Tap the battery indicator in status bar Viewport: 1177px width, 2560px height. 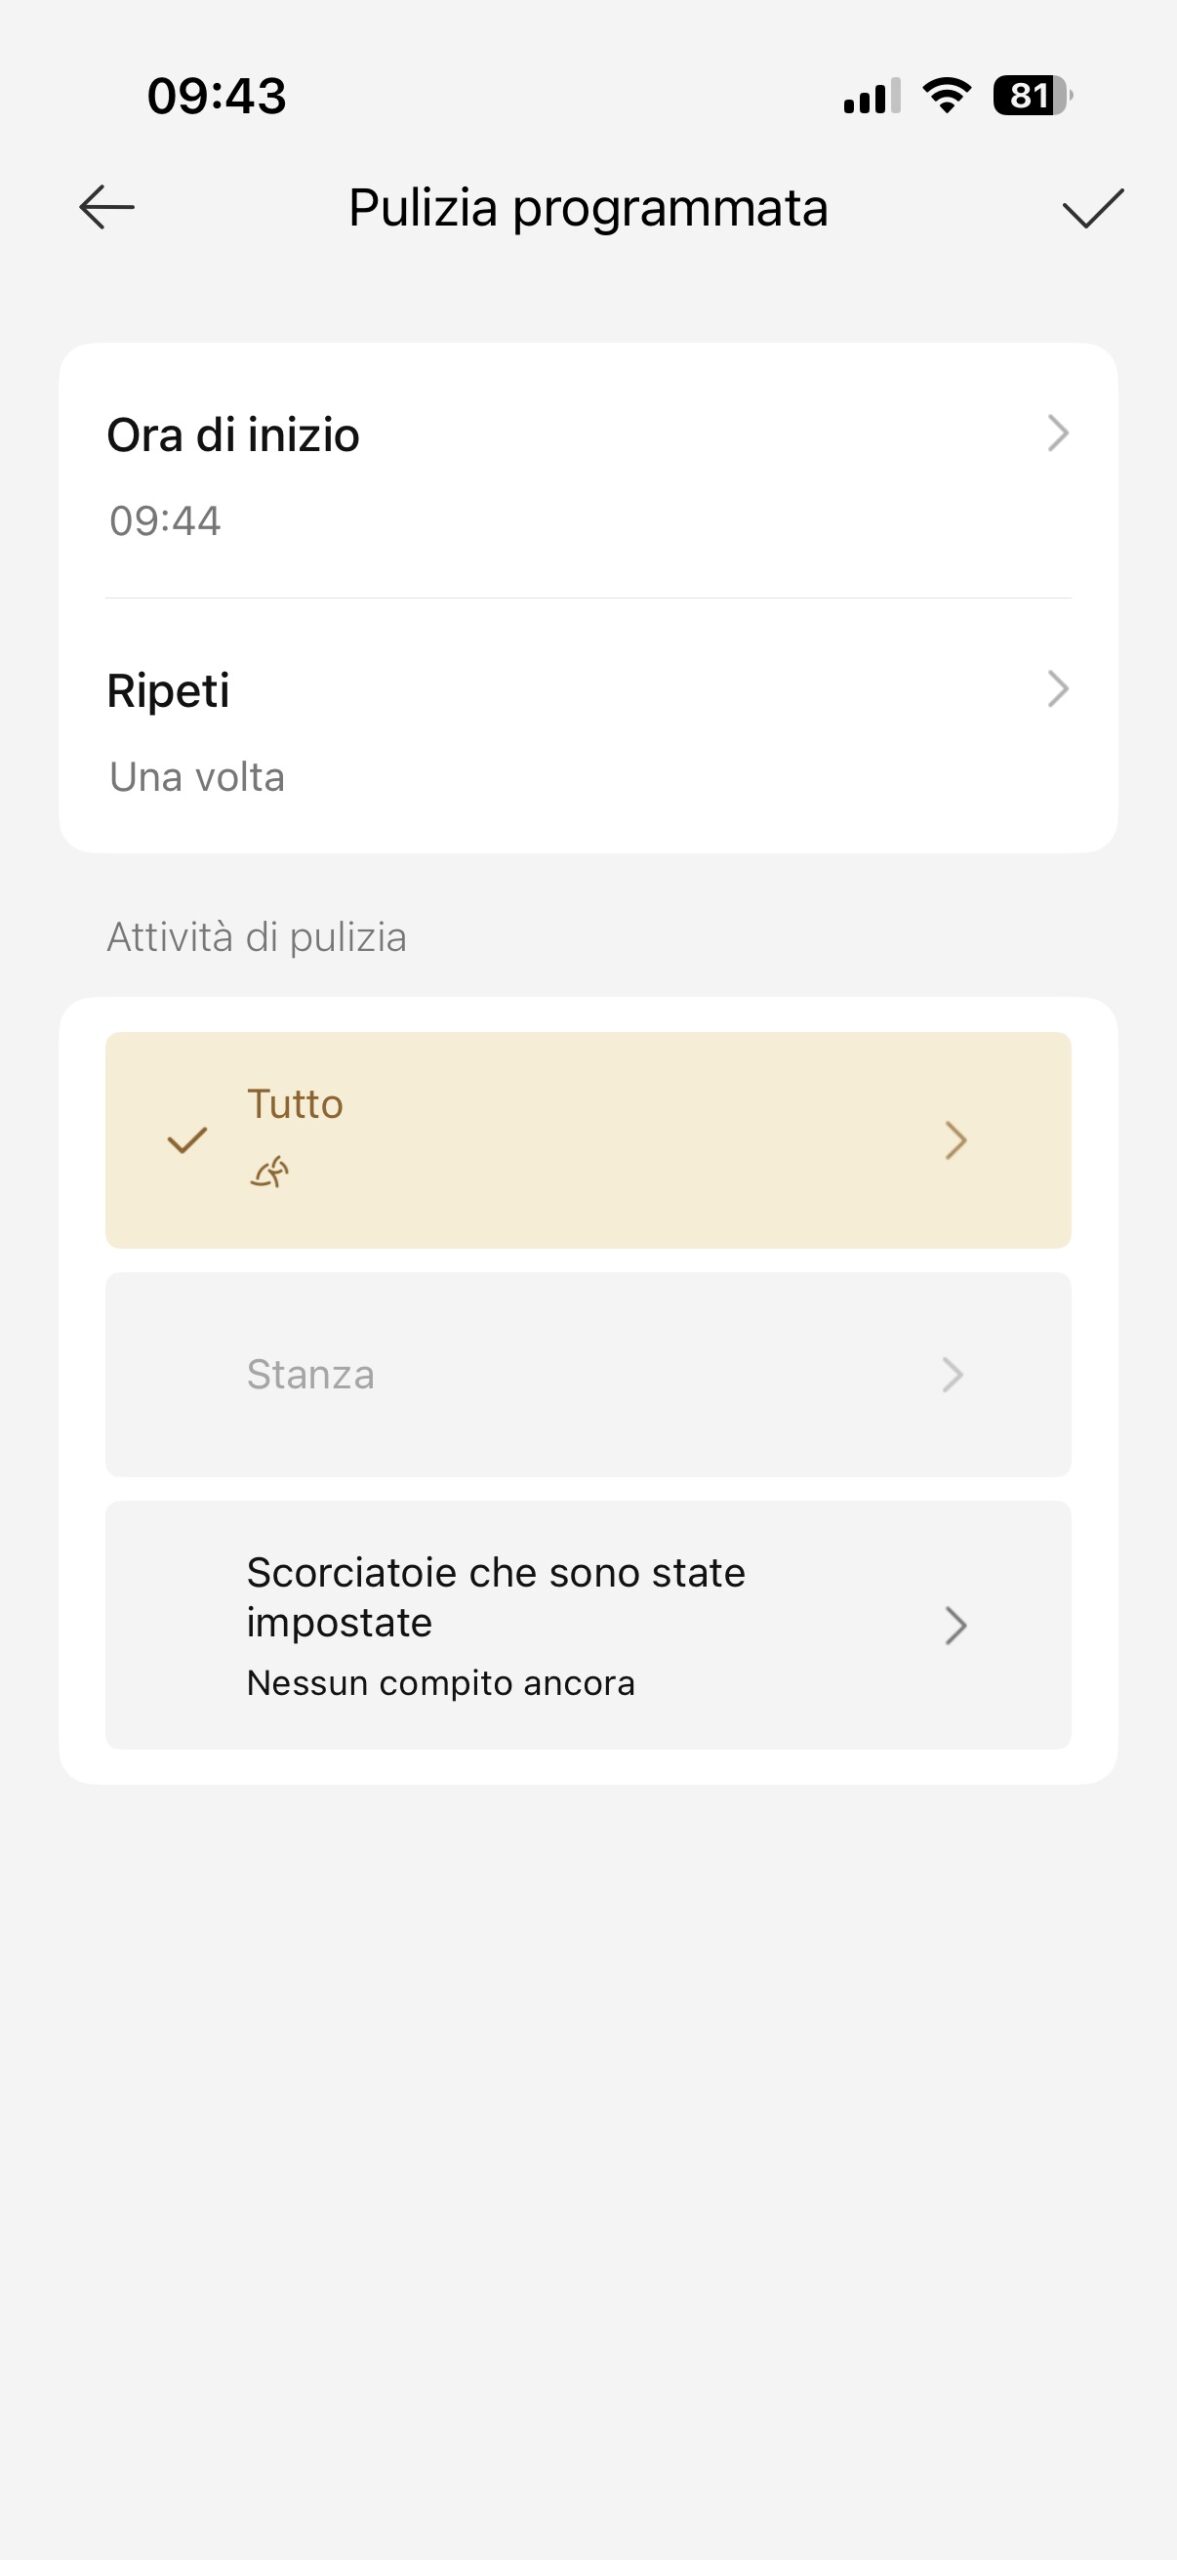pyautogui.click(x=1032, y=96)
